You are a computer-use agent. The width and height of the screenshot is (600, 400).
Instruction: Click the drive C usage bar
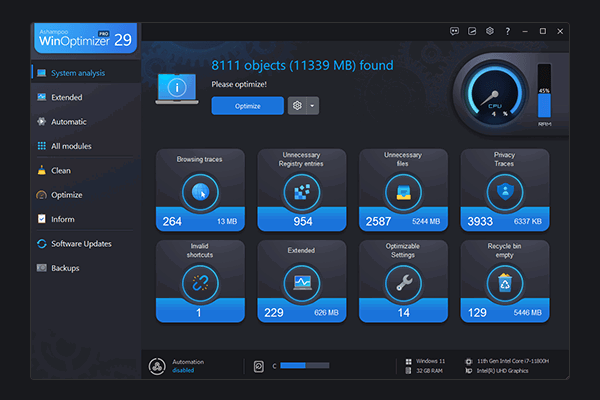(x=305, y=366)
